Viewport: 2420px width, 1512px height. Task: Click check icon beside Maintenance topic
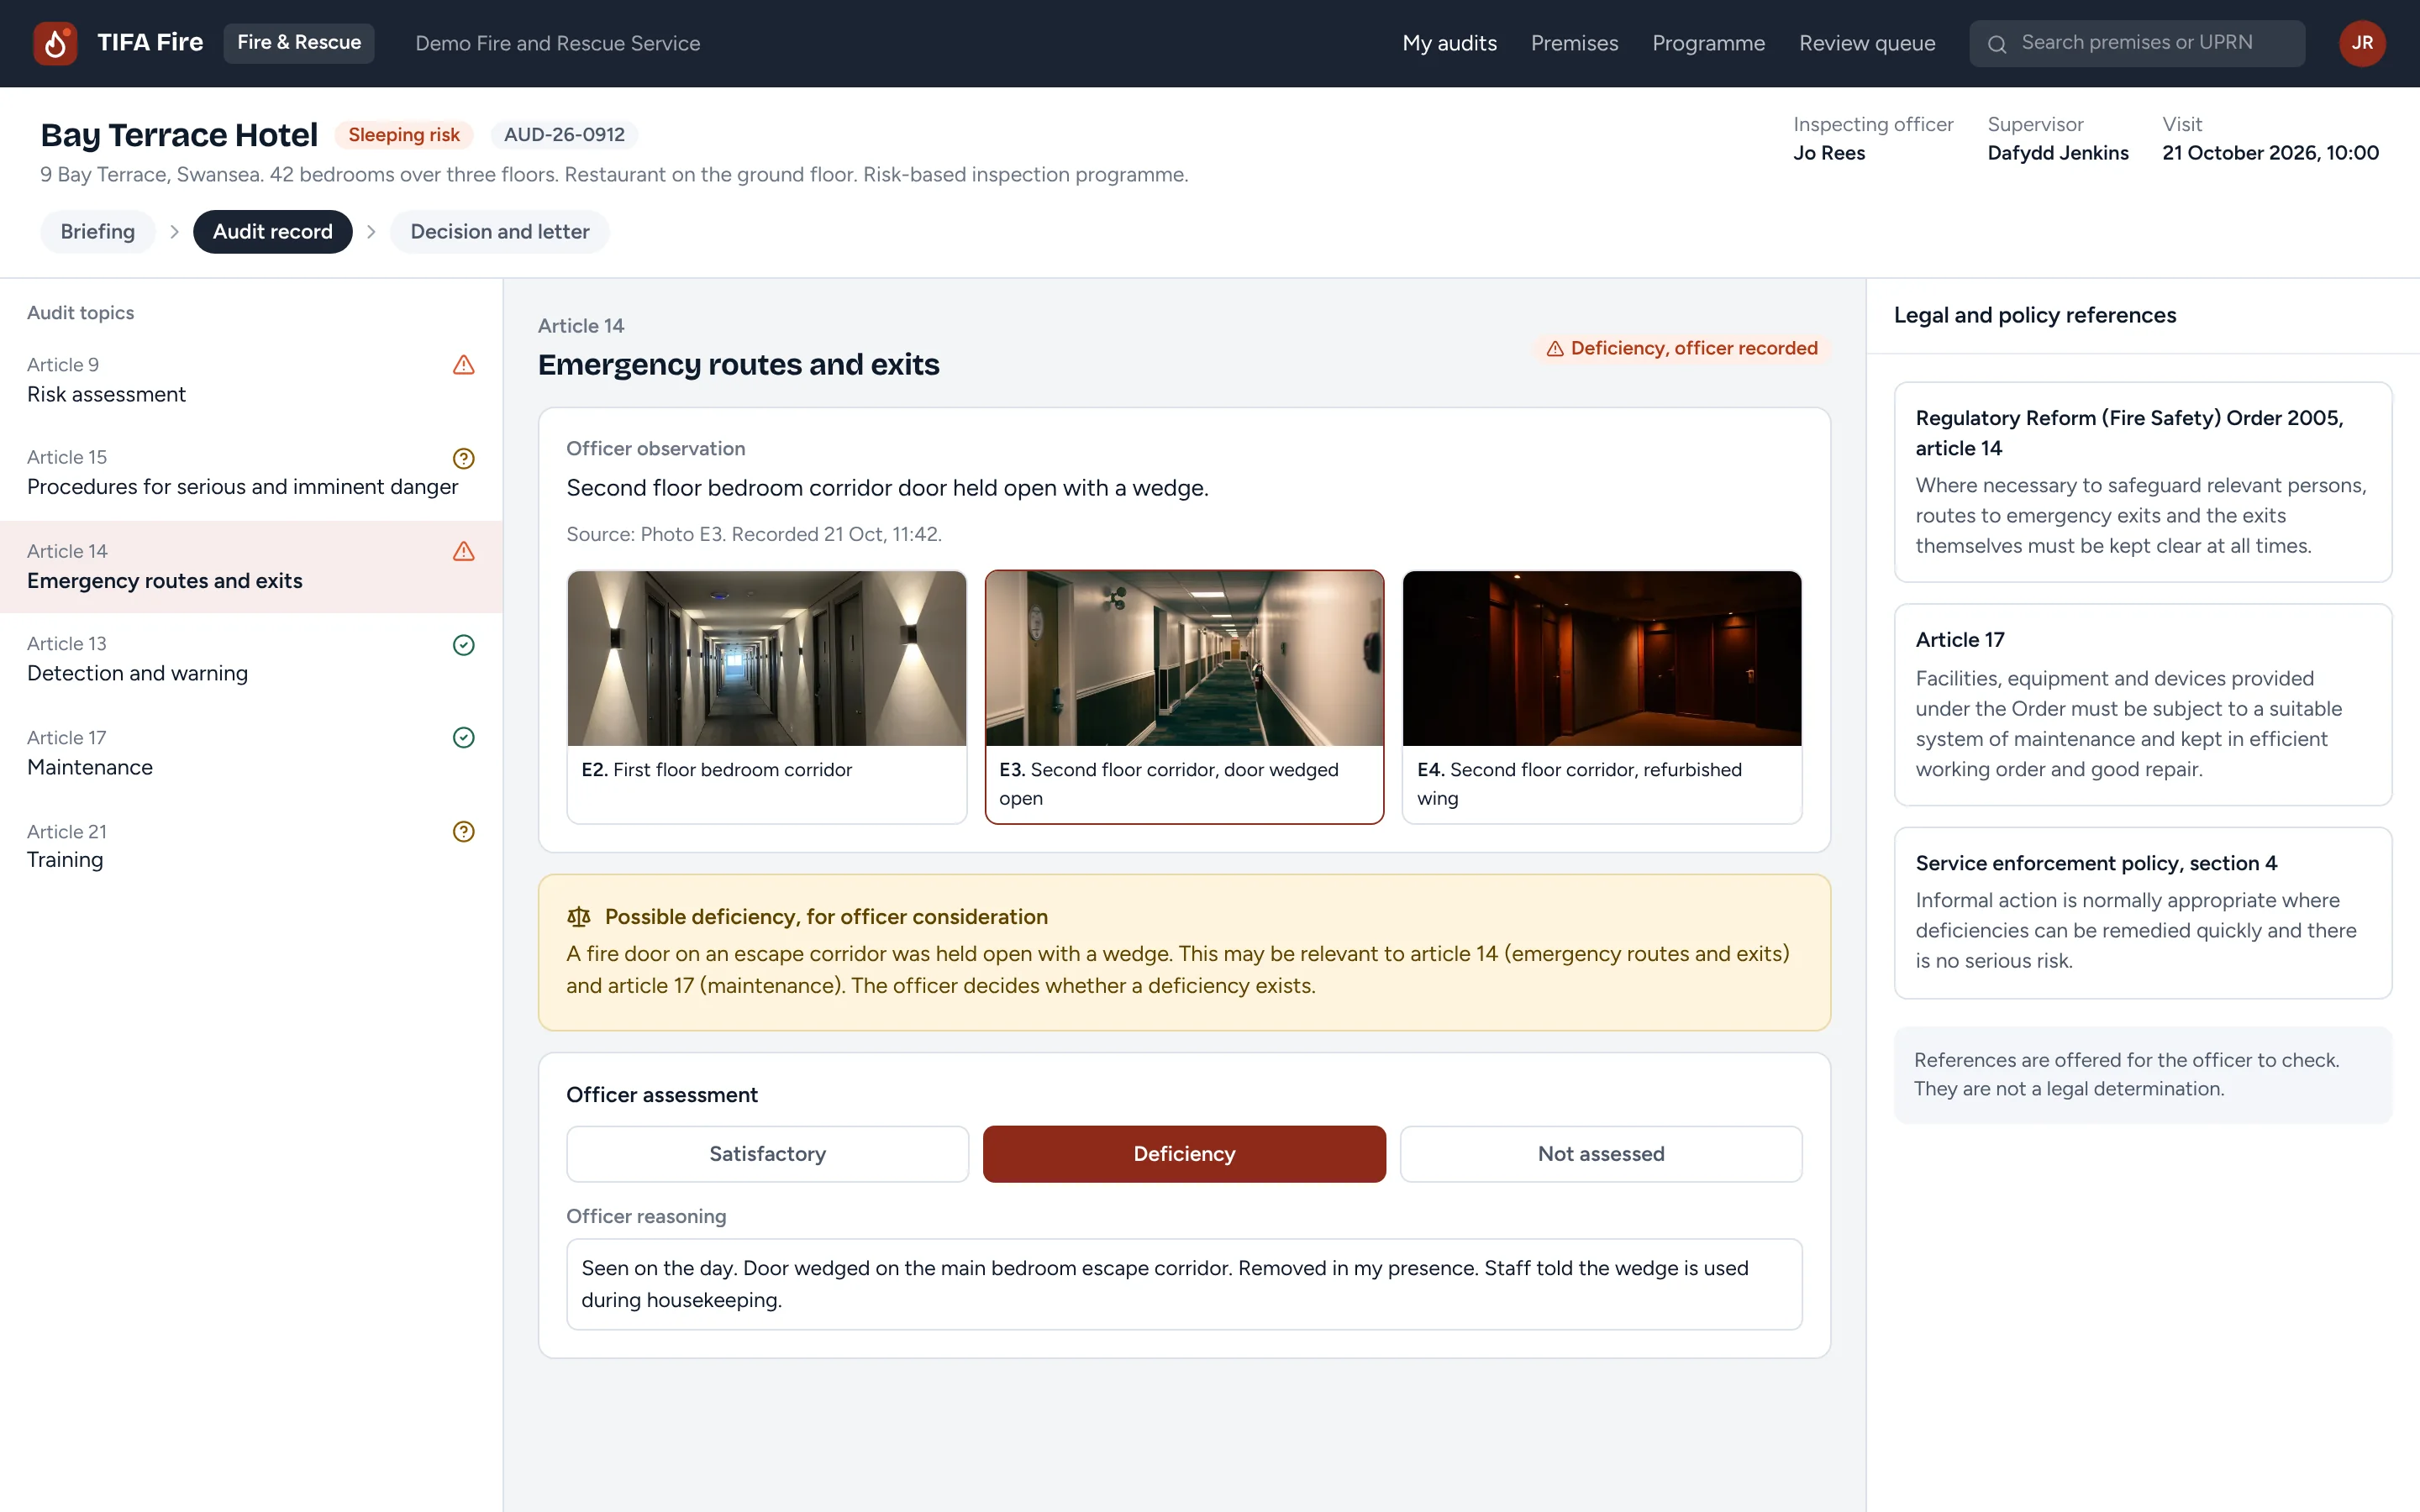click(x=464, y=738)
